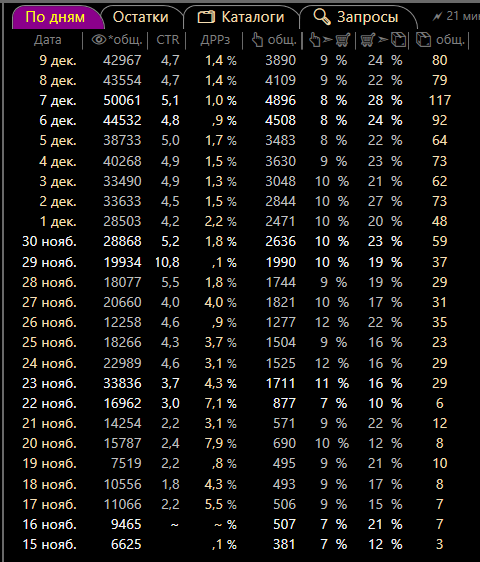Click the ДРРз value 7,9 %
This screenshot has width=480, height=562.
(x=220, y=444)
